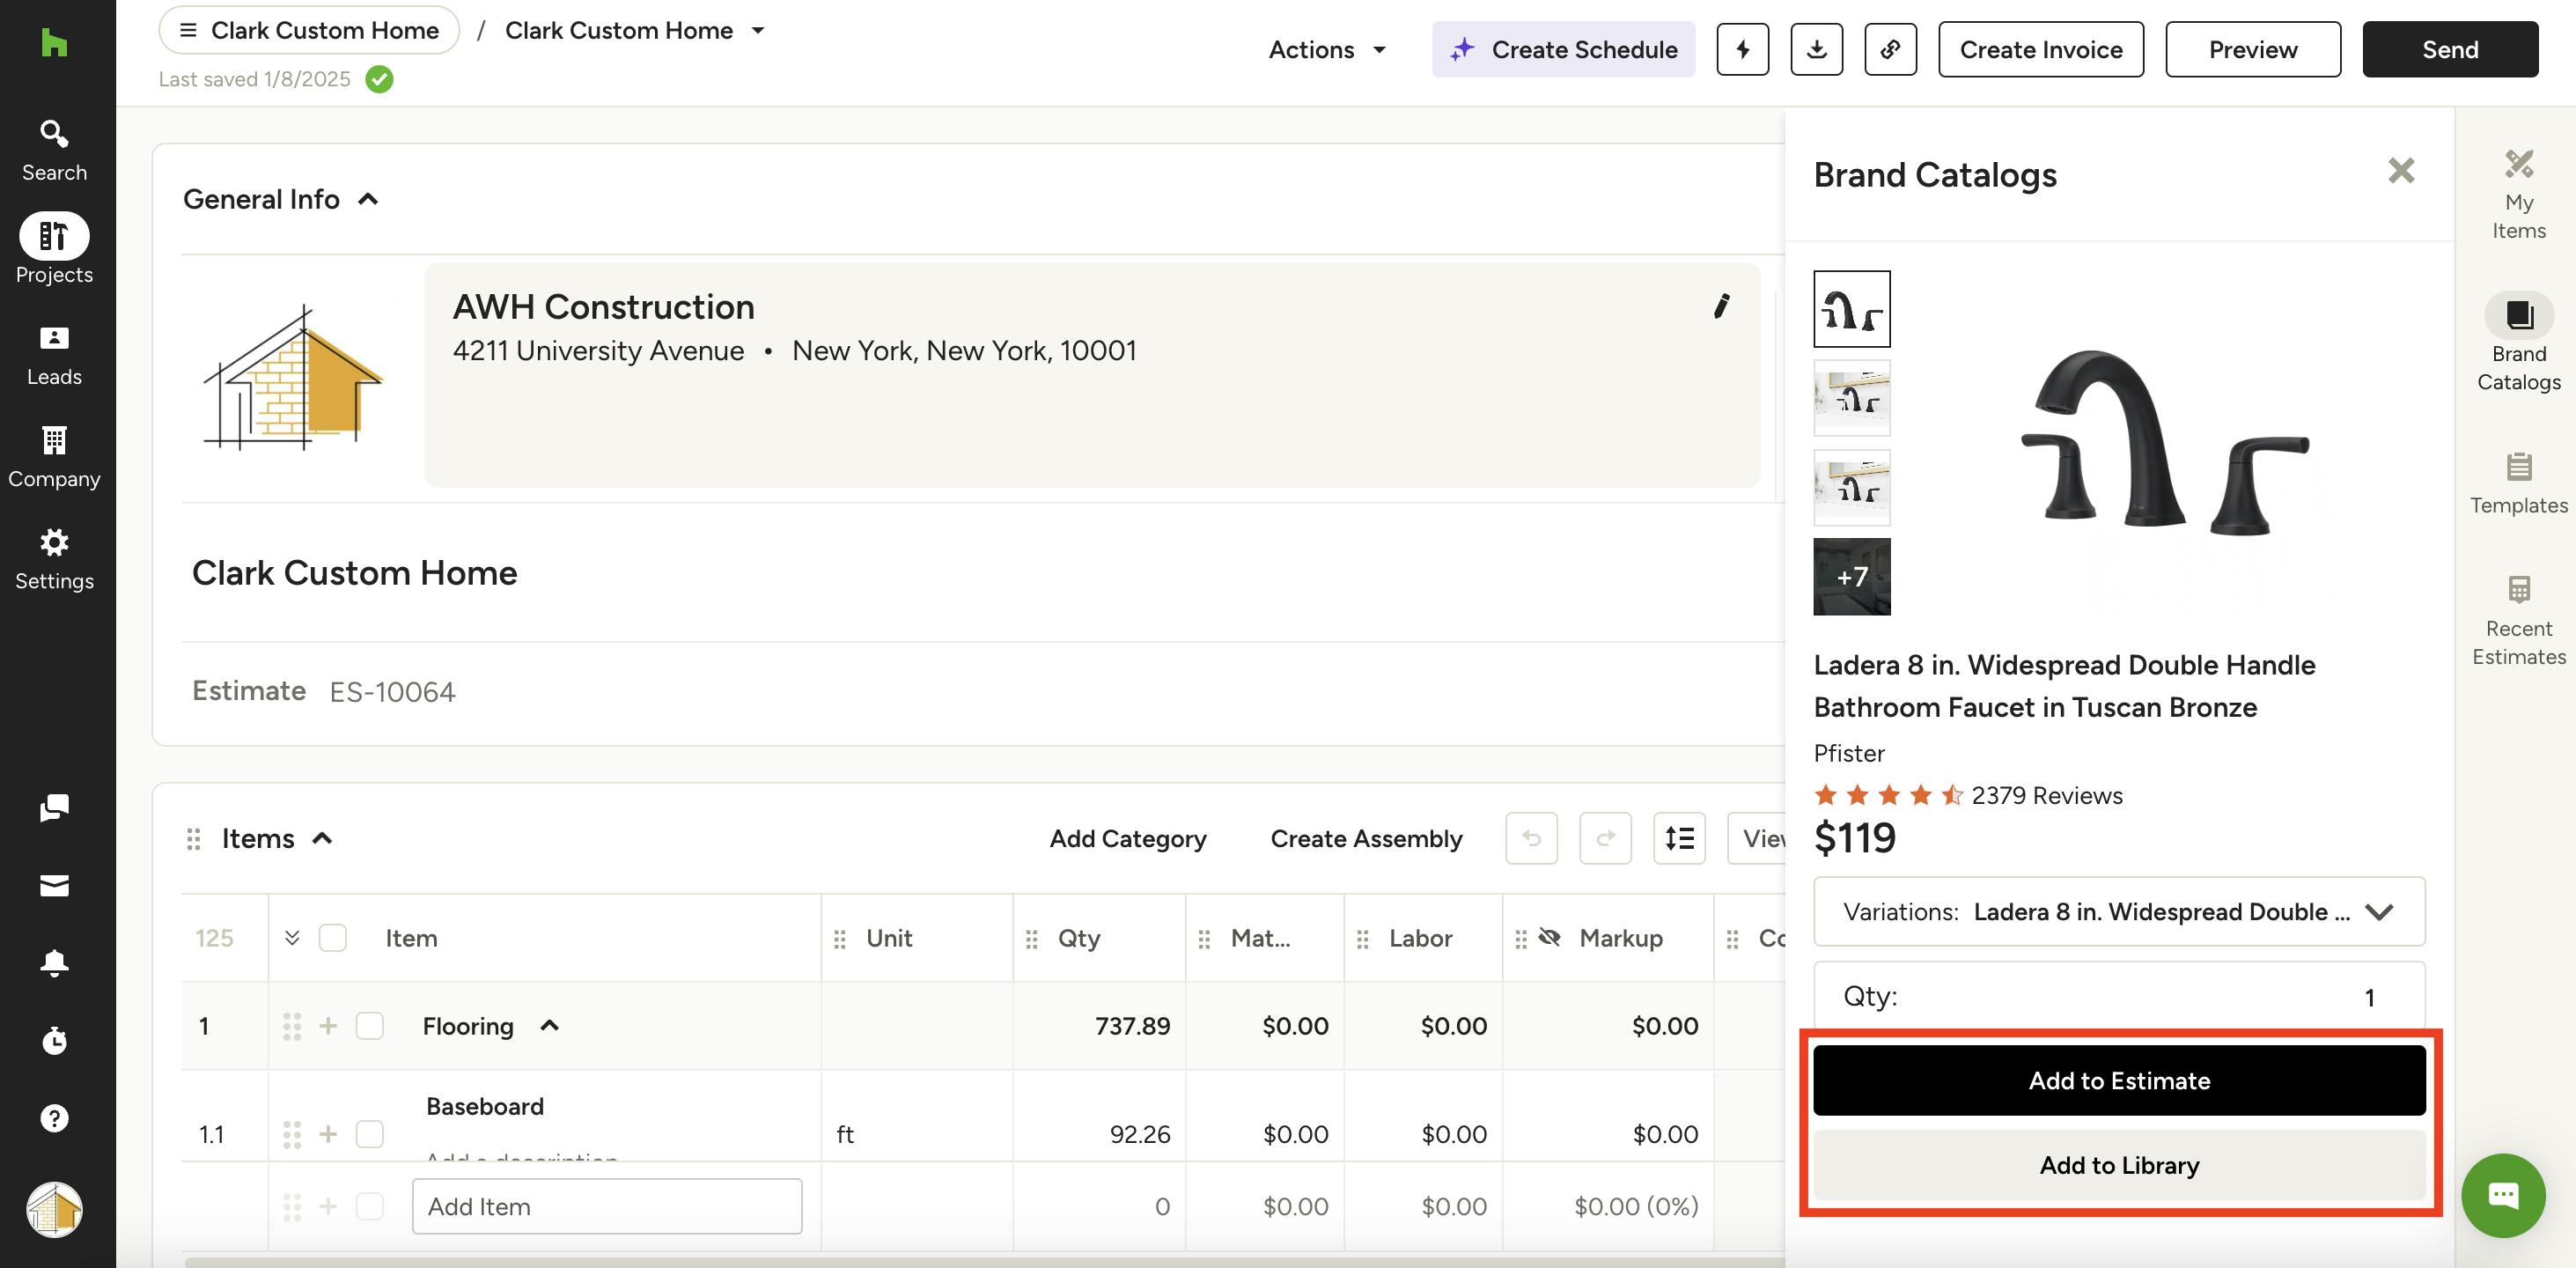Click the download icon button
This screenshot has height=1268, width=2576.
(1816, 49)
